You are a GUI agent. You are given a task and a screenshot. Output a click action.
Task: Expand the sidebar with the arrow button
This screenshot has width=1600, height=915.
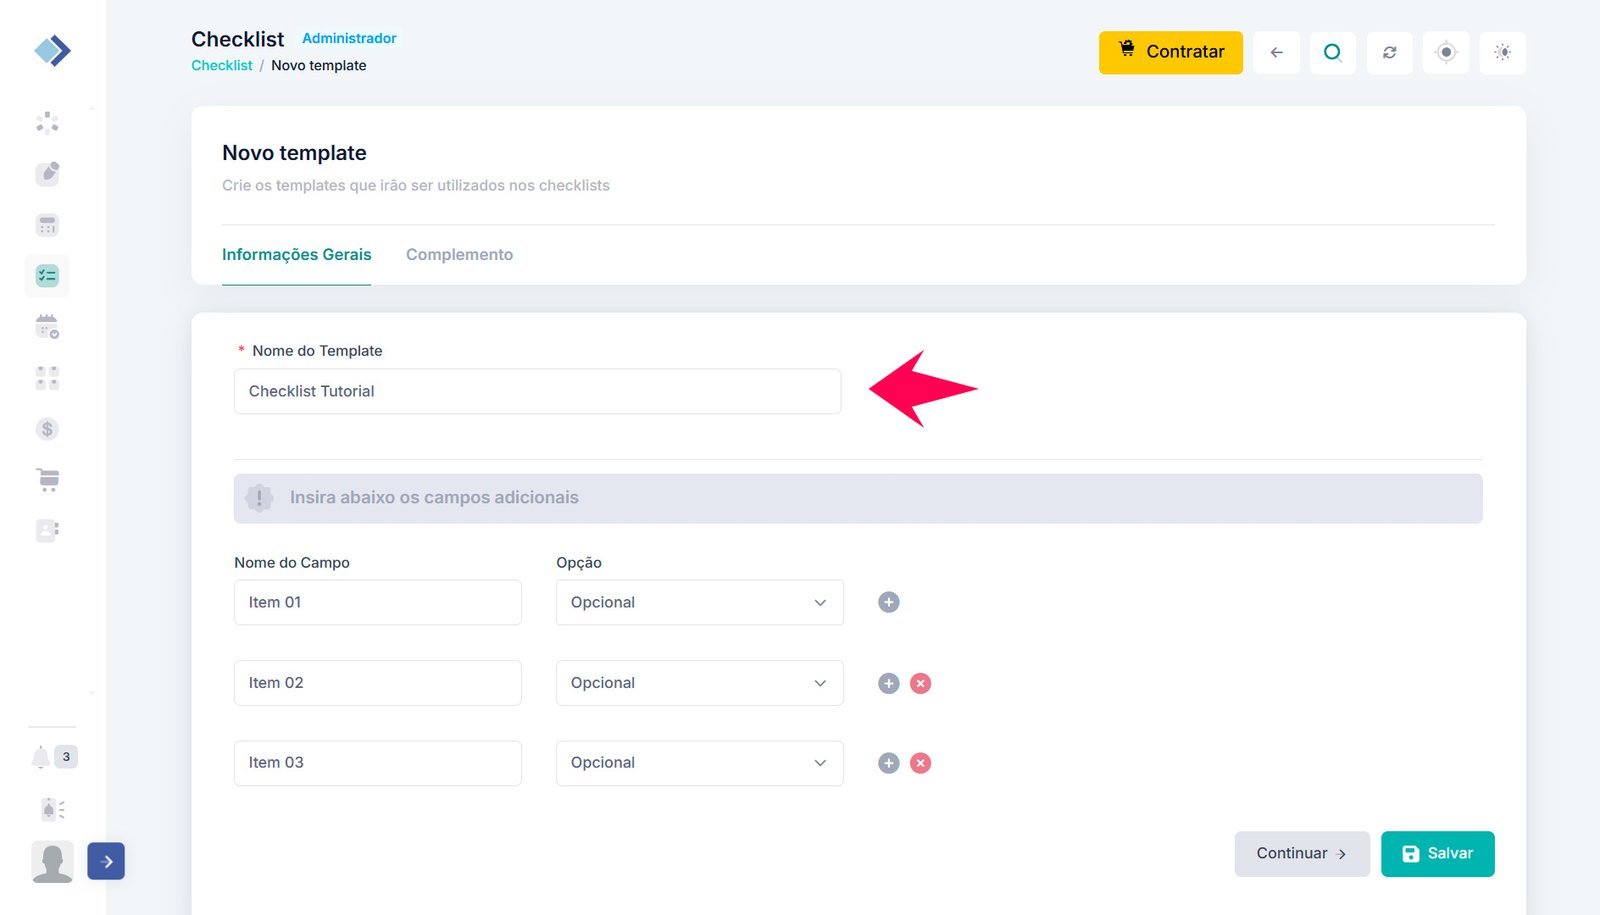pyautogui.click(x=106, y=861)
